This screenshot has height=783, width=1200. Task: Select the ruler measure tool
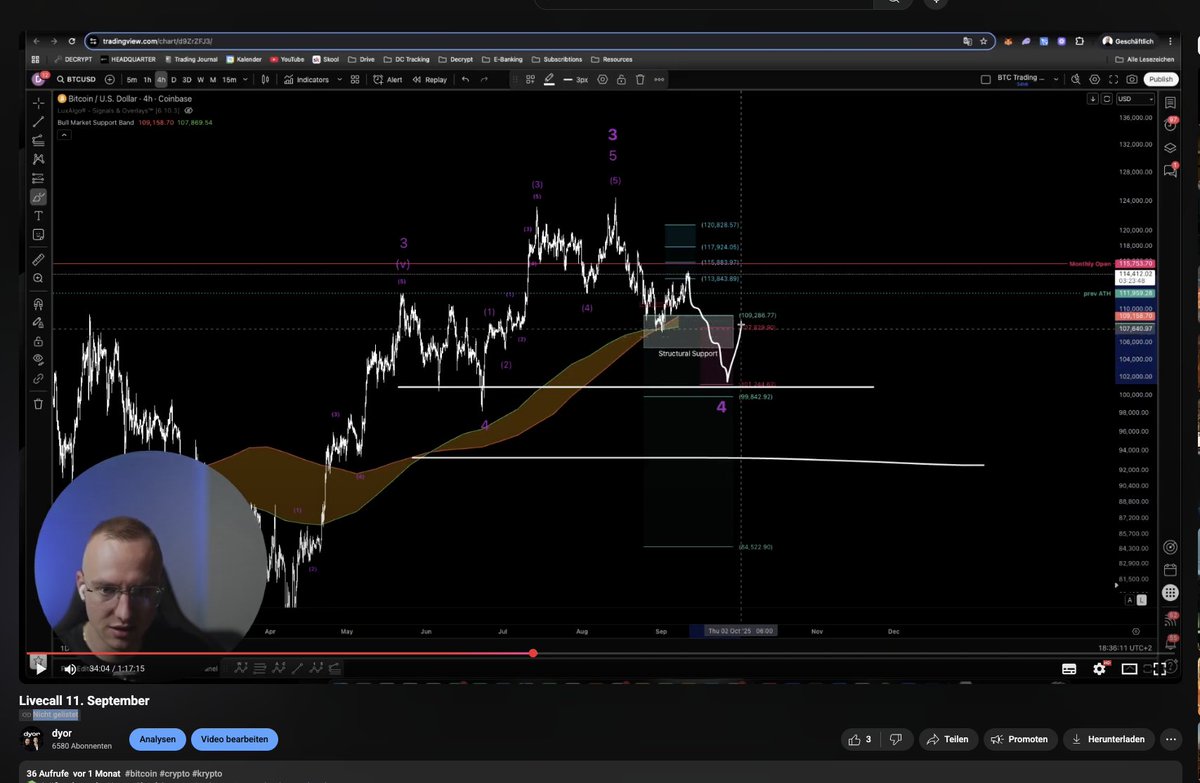[x=38, y=260]
